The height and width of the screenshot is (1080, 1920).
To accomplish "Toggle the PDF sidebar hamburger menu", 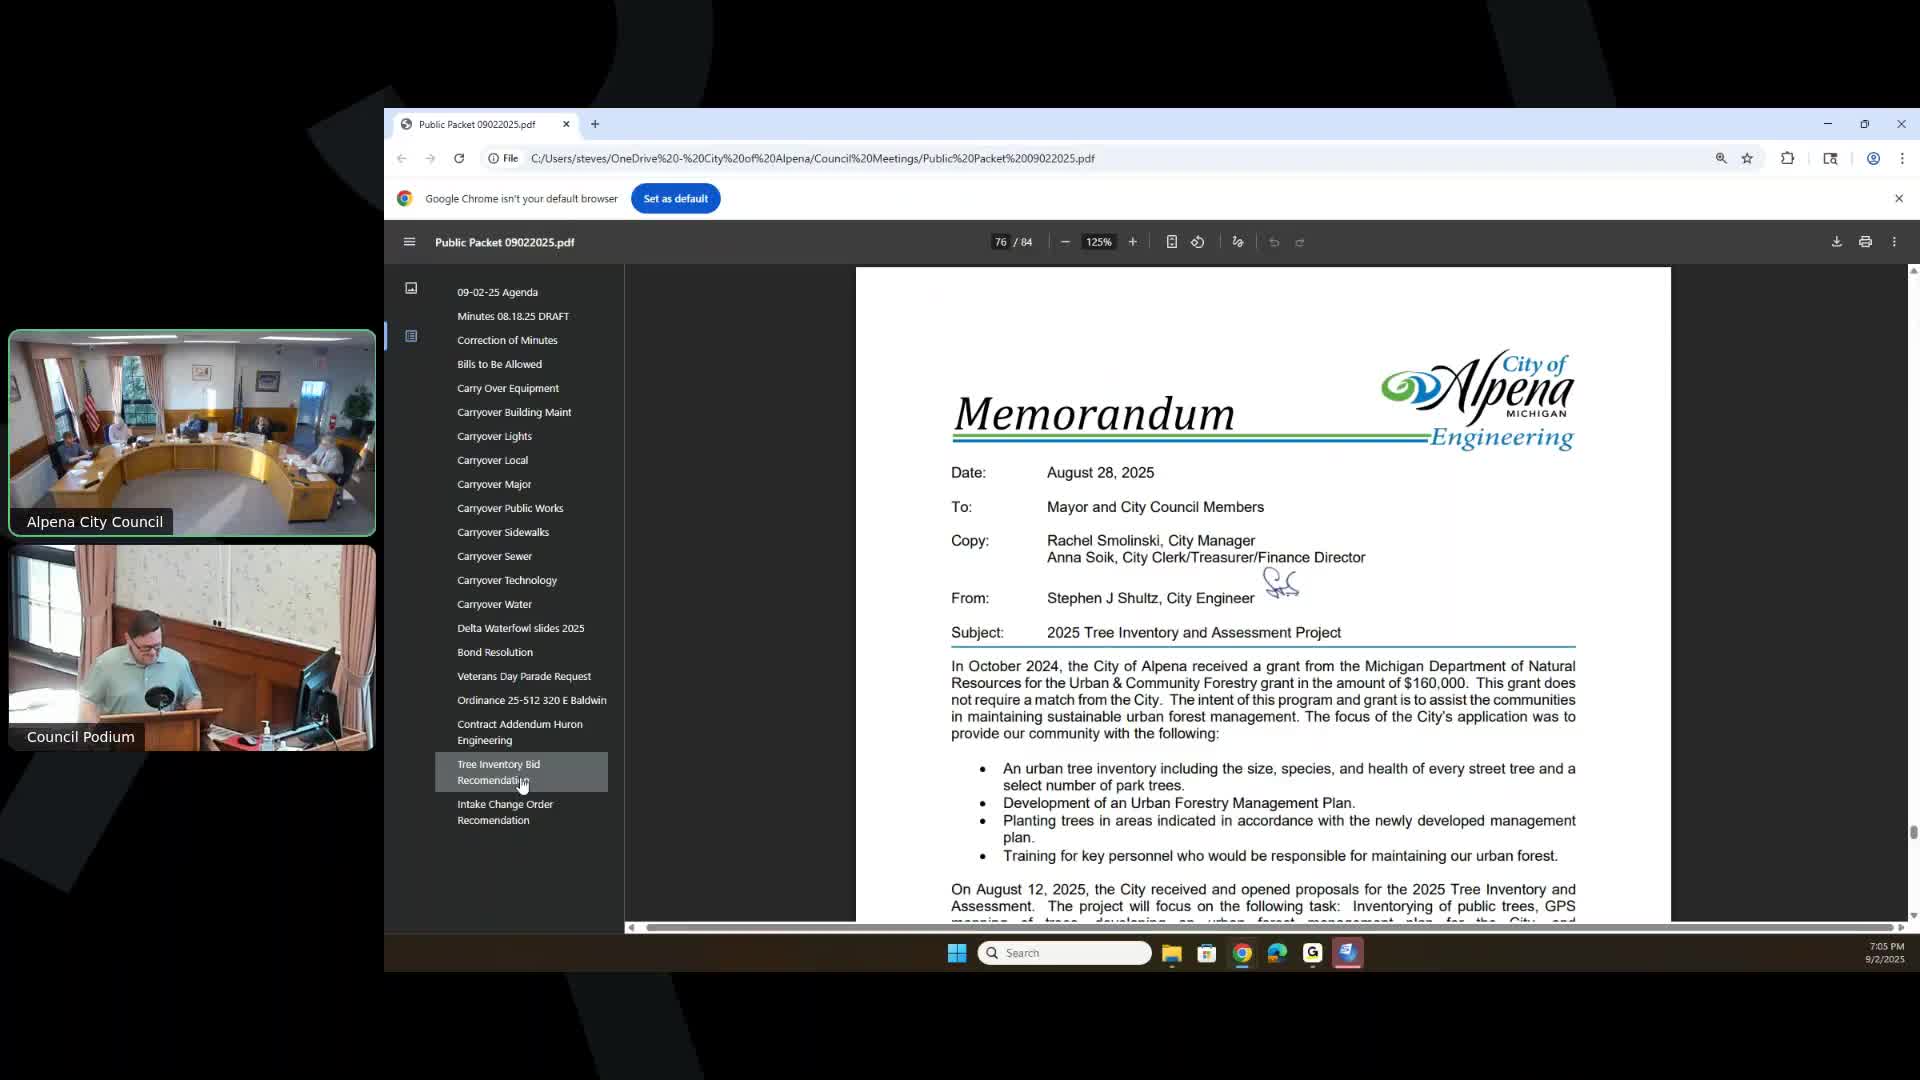I will click(x=409, y=242).
